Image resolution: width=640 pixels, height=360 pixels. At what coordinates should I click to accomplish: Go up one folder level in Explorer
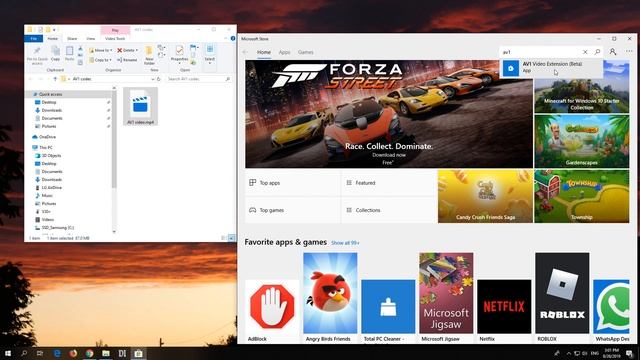pos(55,79)
